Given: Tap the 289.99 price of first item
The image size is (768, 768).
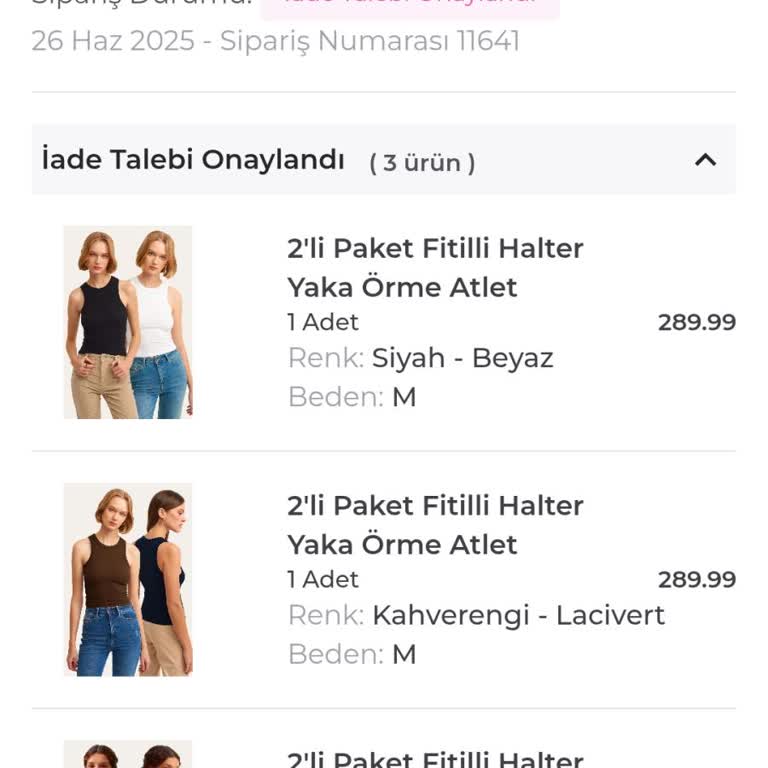Looking at the screenshot, I should click(x=696, y=322).
